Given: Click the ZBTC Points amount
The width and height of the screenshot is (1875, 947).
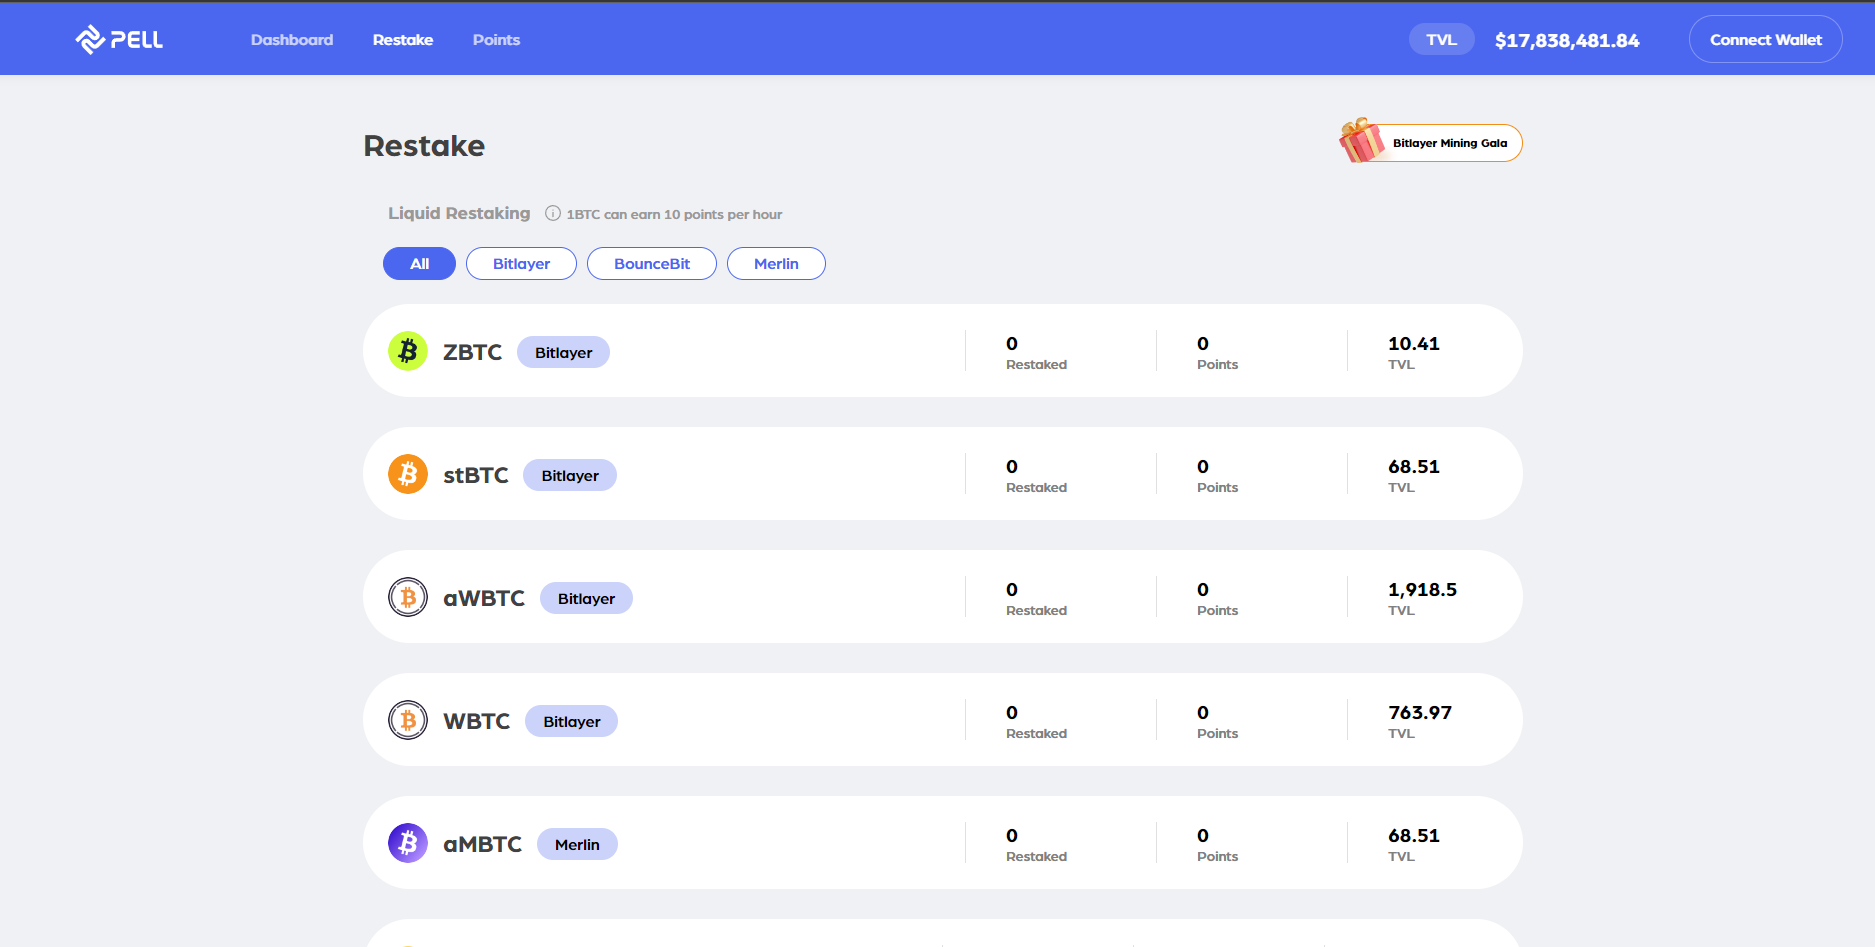Looking at the screenshot, I should tap(1203, 344).
